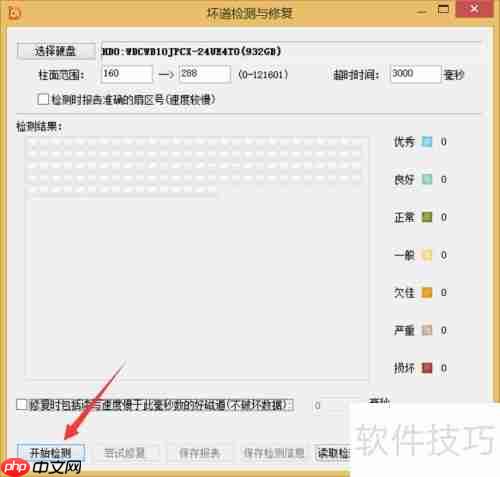The image size is (500, 477).
Task: Click the 一般 pale yellow swatch
Action: pos(427,255)
